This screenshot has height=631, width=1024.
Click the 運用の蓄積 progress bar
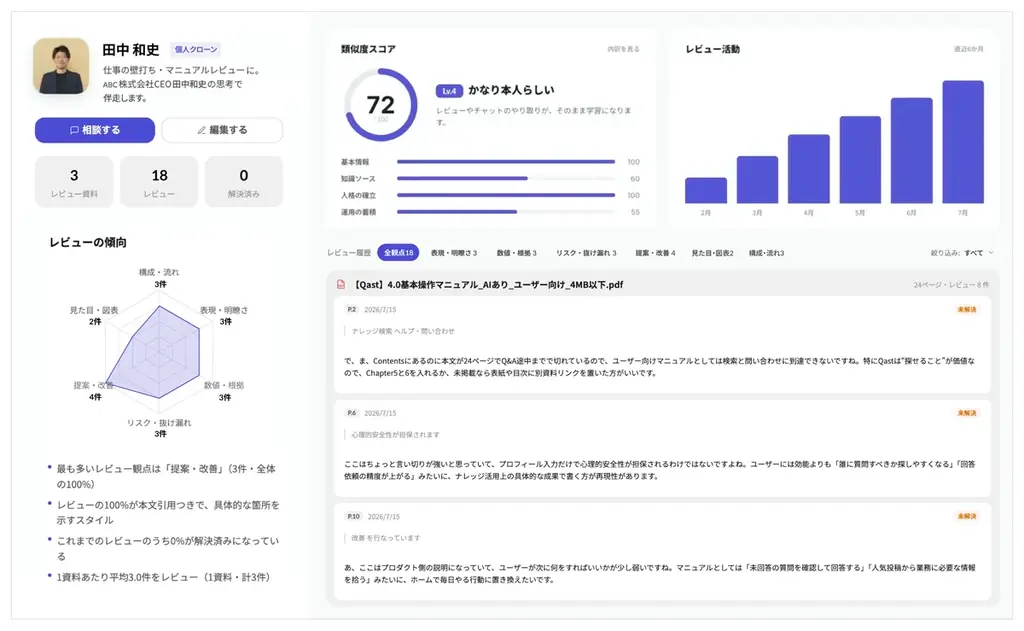[506, 212]
